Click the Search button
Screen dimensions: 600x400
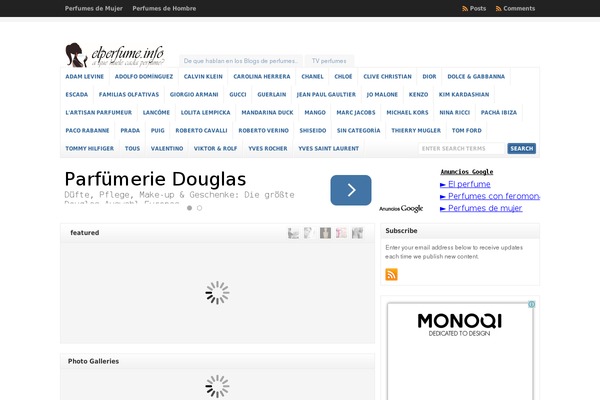point(522,149)
